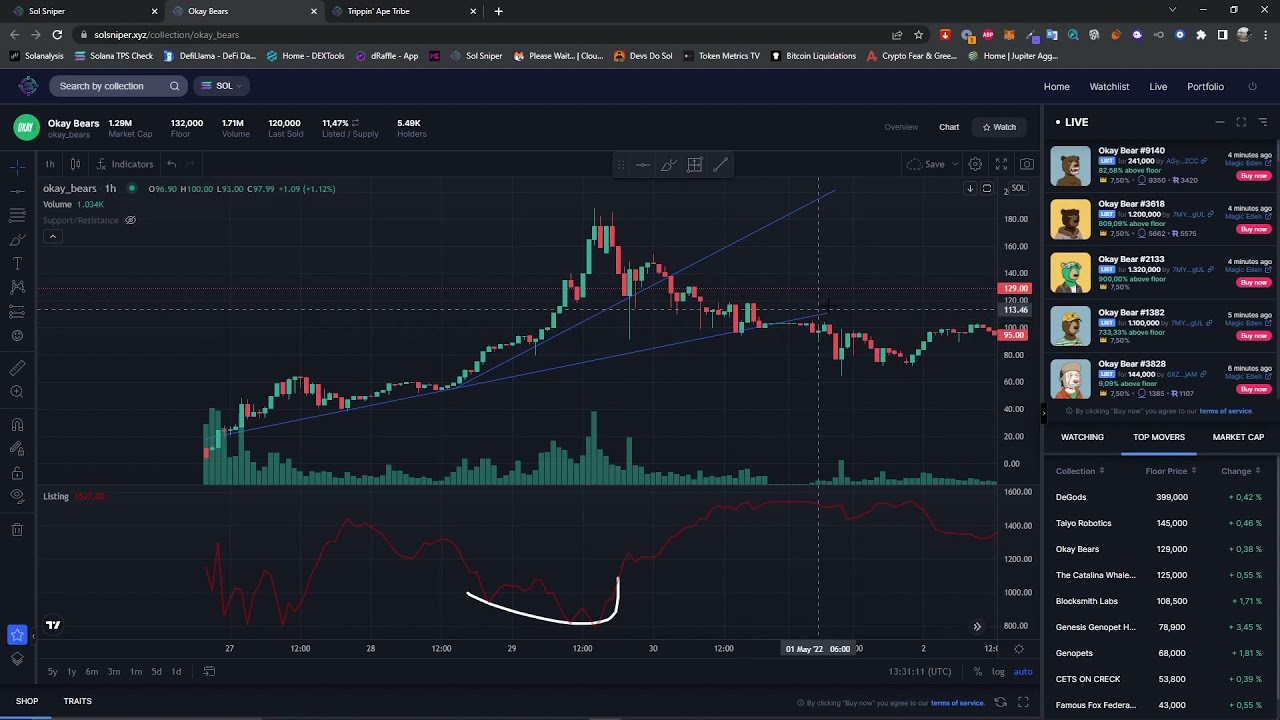
Task: Open the SOL chain dropdown in header
Action: point(222,86)
